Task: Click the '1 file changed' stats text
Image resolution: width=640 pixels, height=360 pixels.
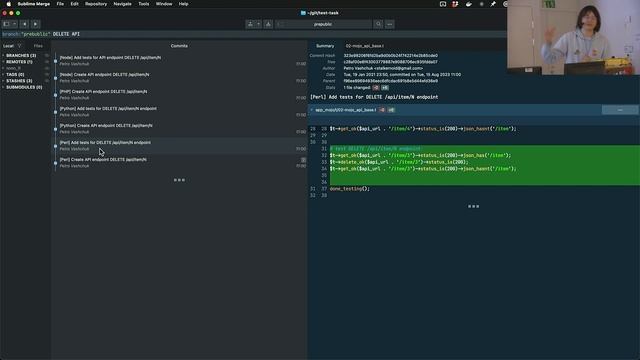Action: point(357,88)
